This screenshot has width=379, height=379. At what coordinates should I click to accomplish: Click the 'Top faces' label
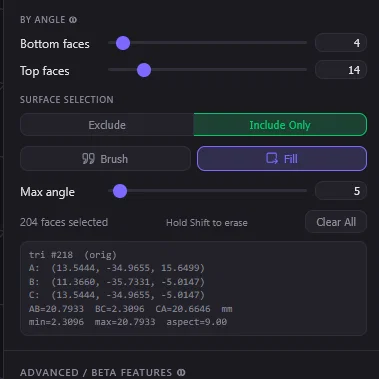click(x=45, y=71)
